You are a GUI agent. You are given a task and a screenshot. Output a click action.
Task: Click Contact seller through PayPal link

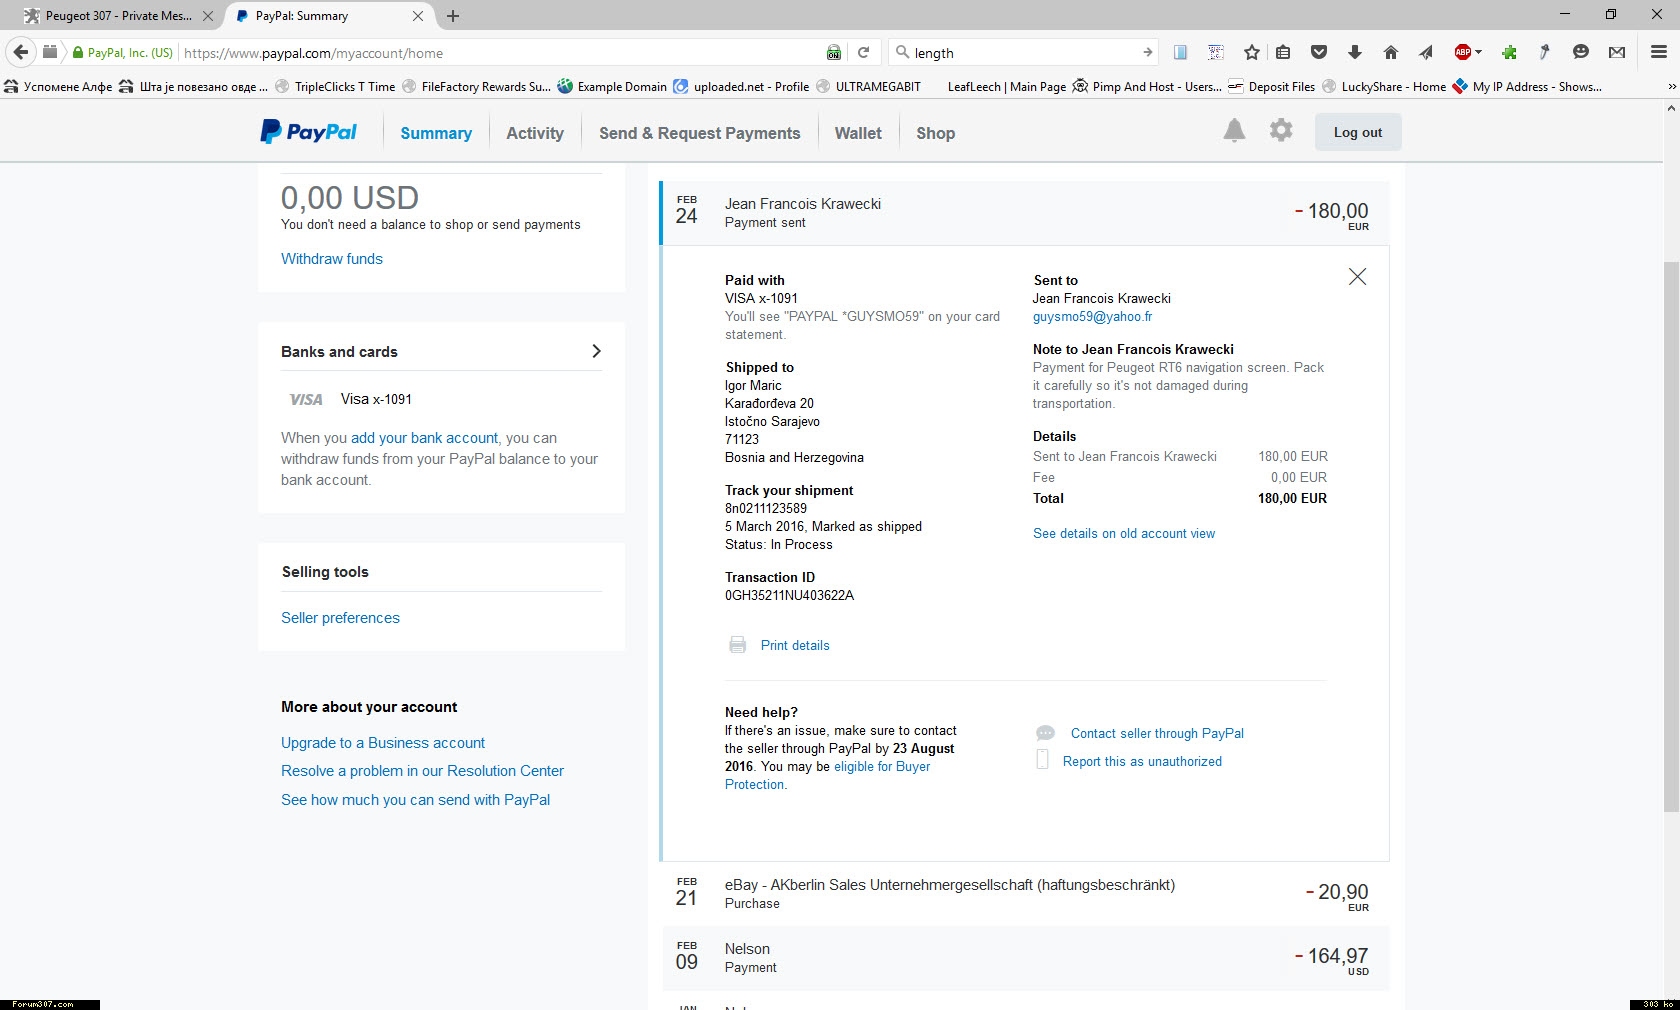point(1157,733)
